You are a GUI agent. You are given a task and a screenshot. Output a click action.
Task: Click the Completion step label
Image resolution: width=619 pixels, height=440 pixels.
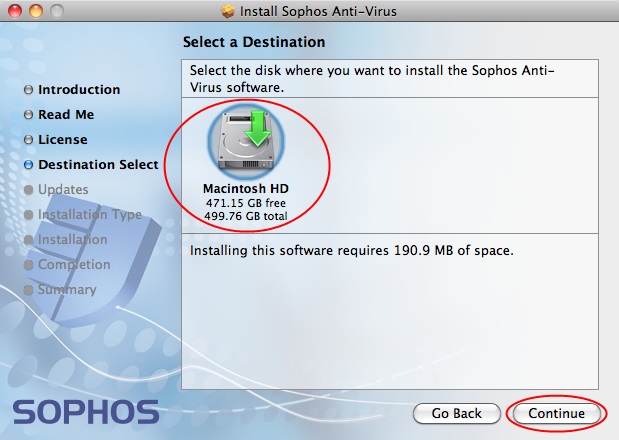74,265
